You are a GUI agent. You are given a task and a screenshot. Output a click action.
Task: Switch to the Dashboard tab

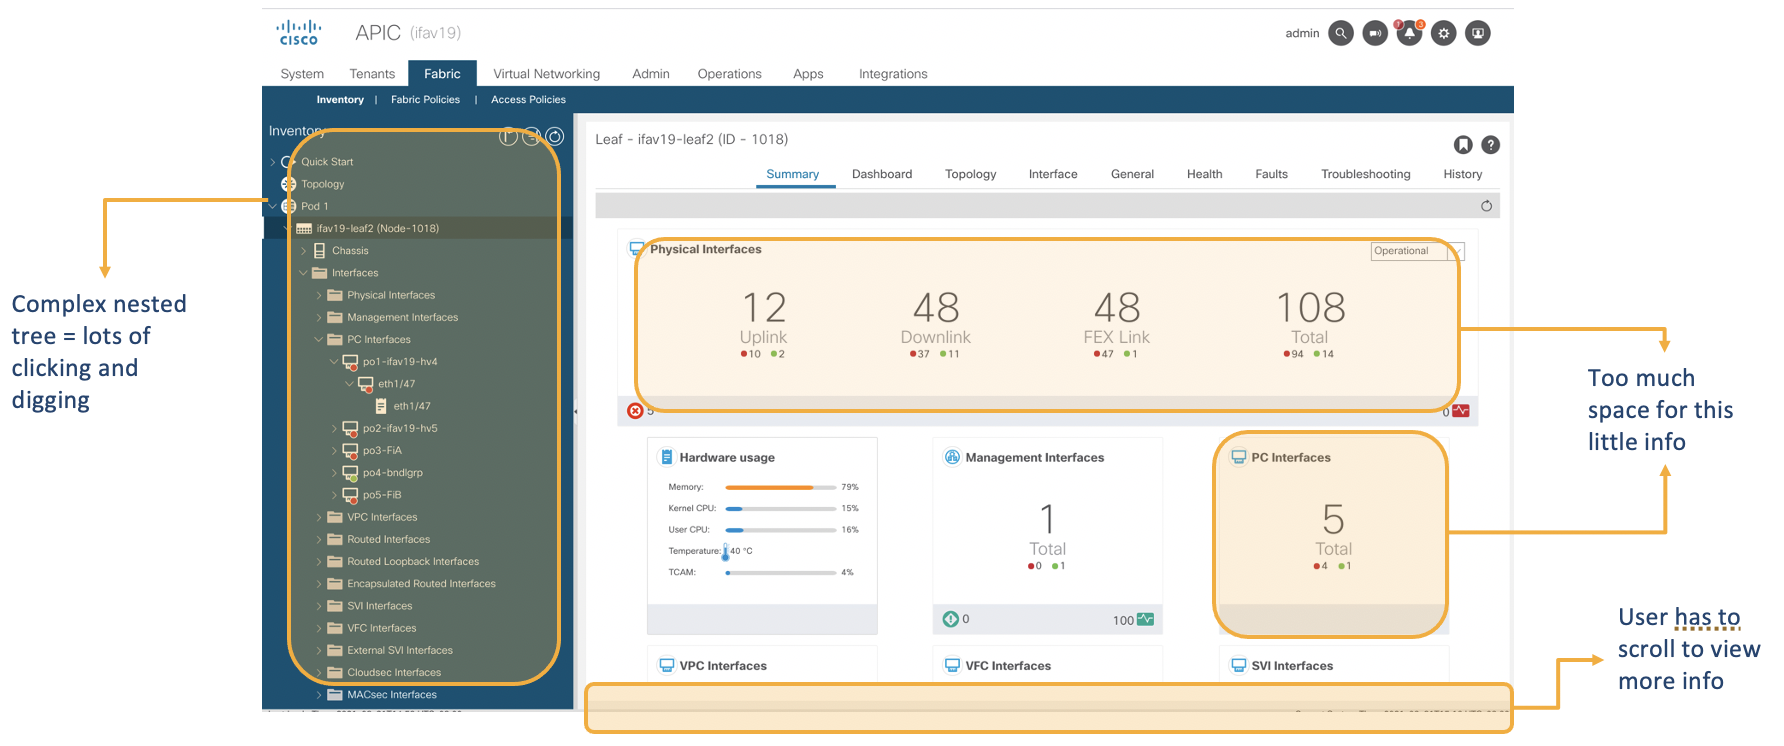pyautogui.click(x=882, y=174)
